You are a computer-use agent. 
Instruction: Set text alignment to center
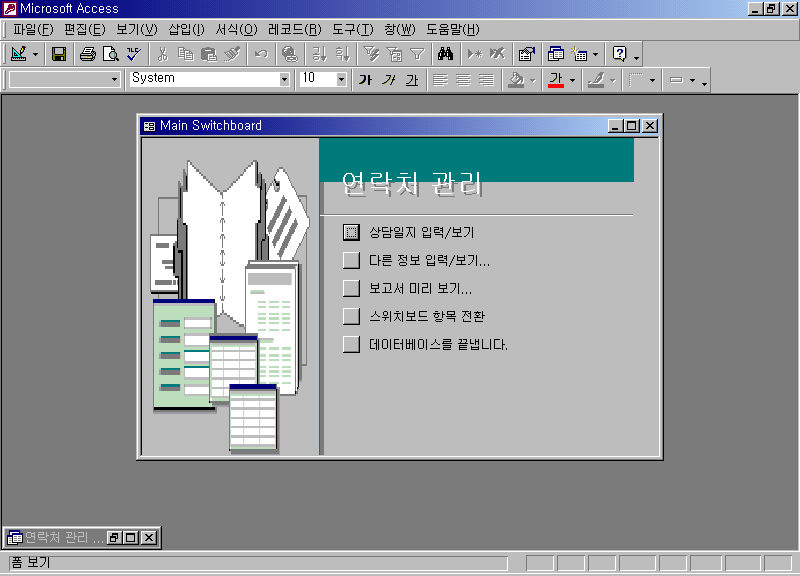463,80
